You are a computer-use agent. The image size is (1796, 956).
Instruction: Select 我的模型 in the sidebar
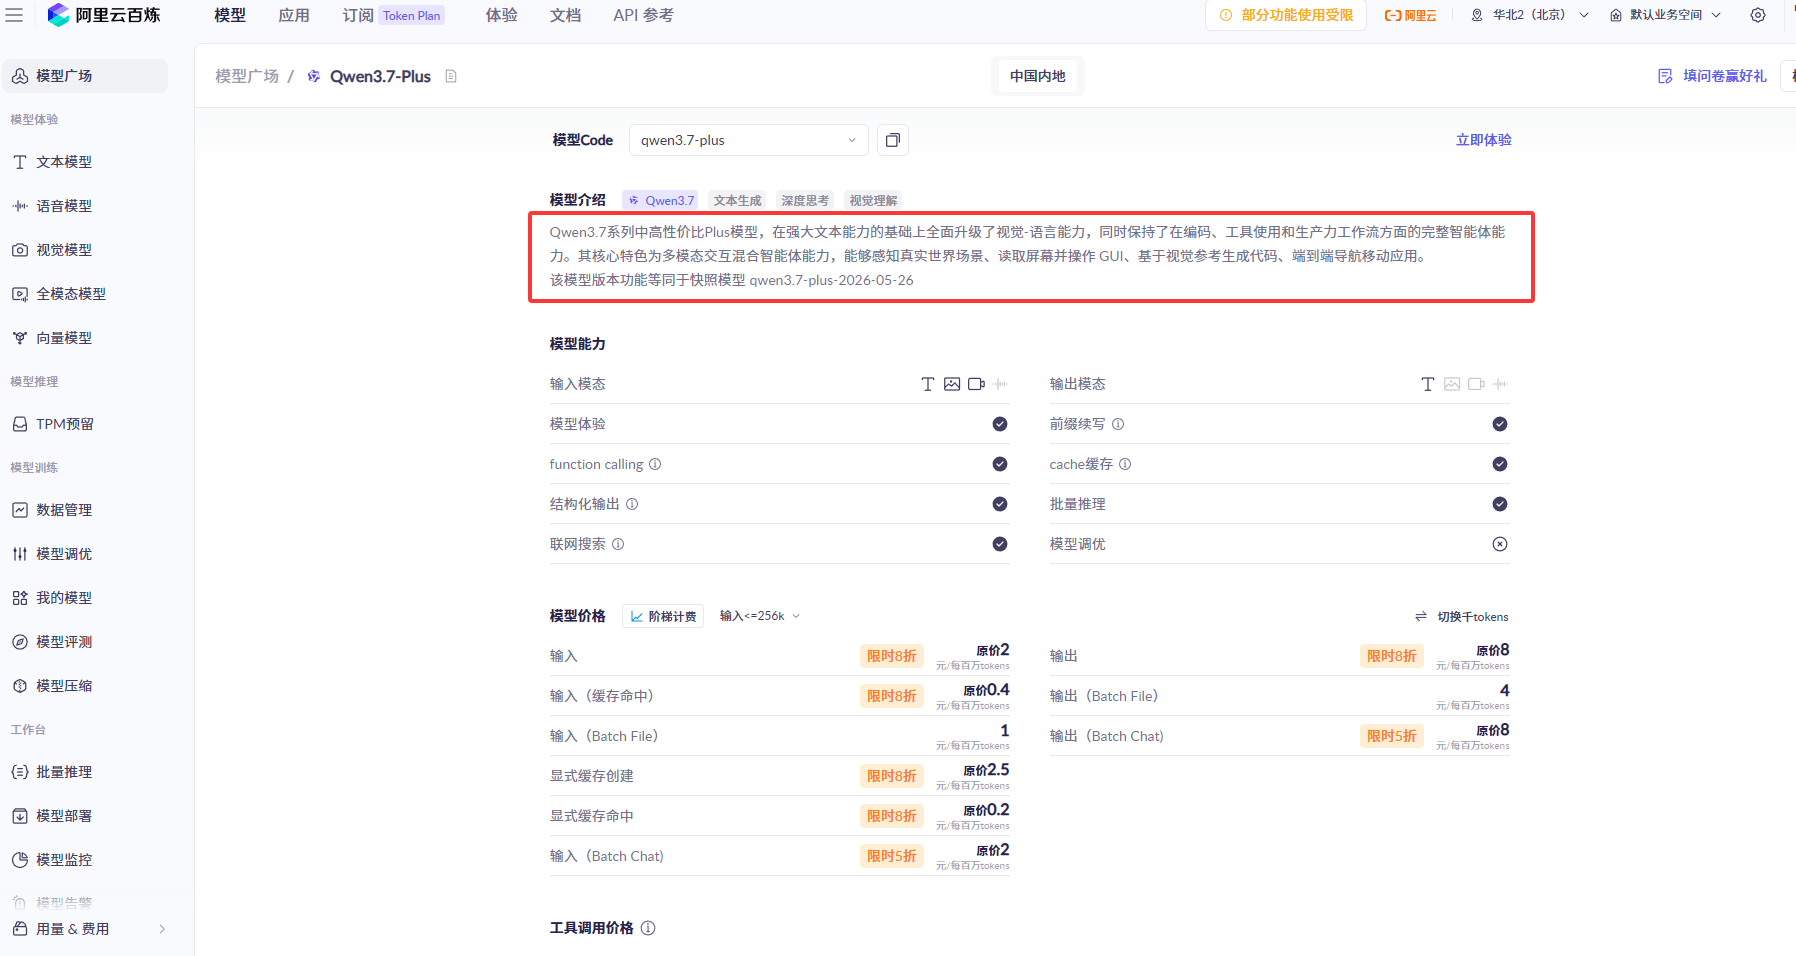pos(86,598)
